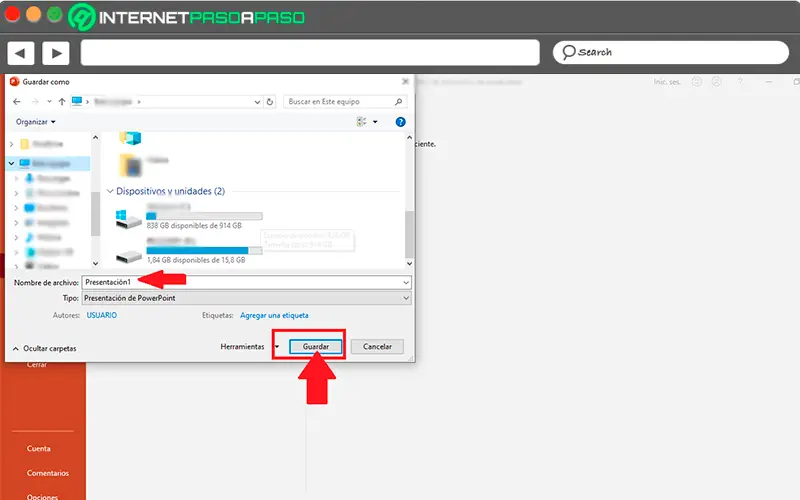Click the file list scroll up arrow
800x500 pixels.
tap(409, 137)
